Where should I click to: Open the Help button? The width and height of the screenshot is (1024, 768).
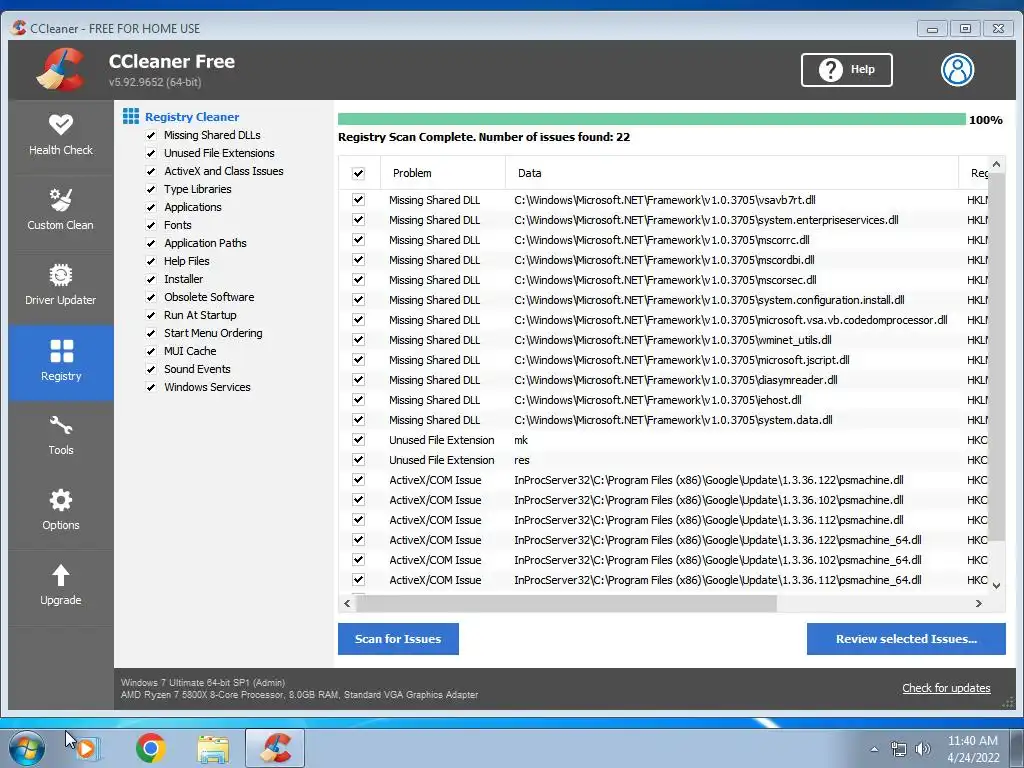tap(846, 69)
